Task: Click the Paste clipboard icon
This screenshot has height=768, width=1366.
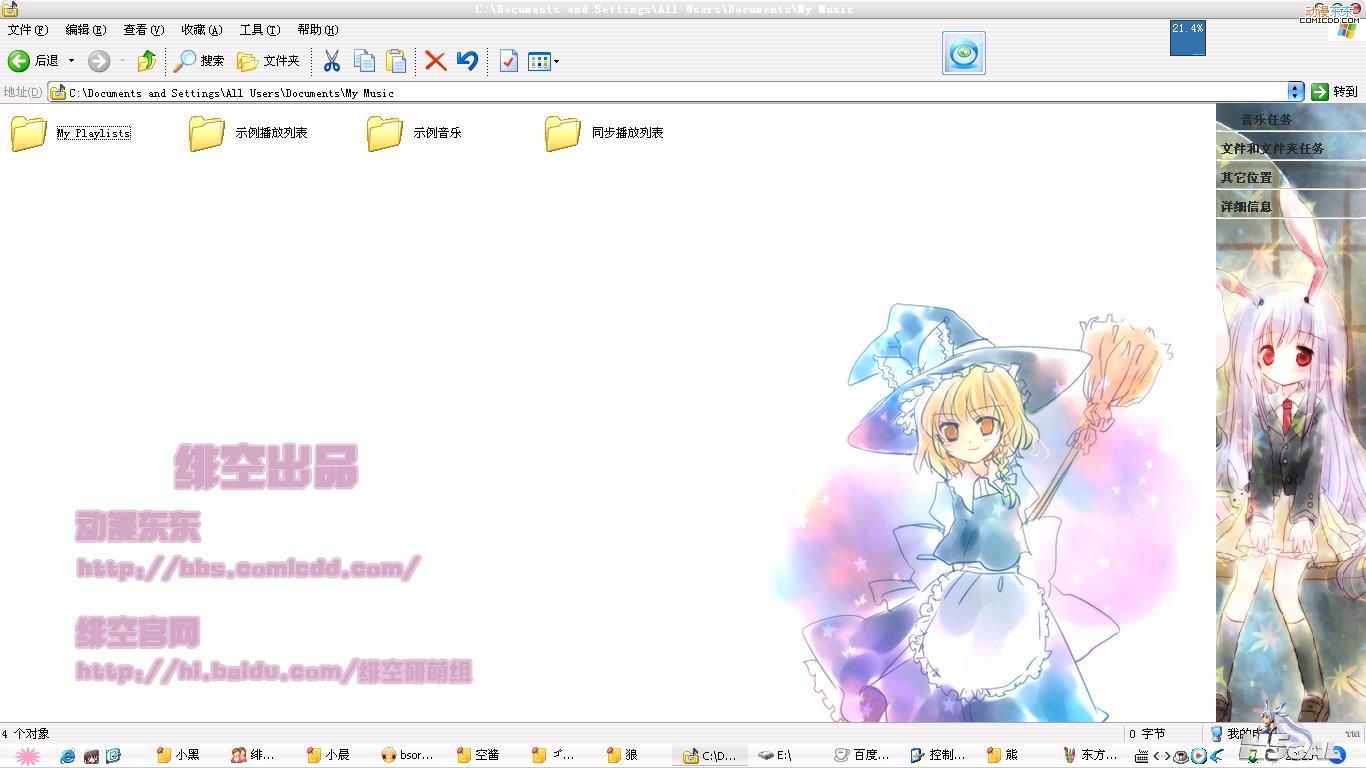Action: coord(397,61)
